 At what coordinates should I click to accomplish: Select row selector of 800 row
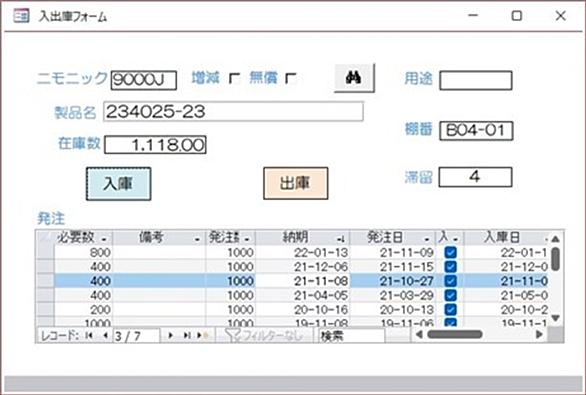pos(45,252)
